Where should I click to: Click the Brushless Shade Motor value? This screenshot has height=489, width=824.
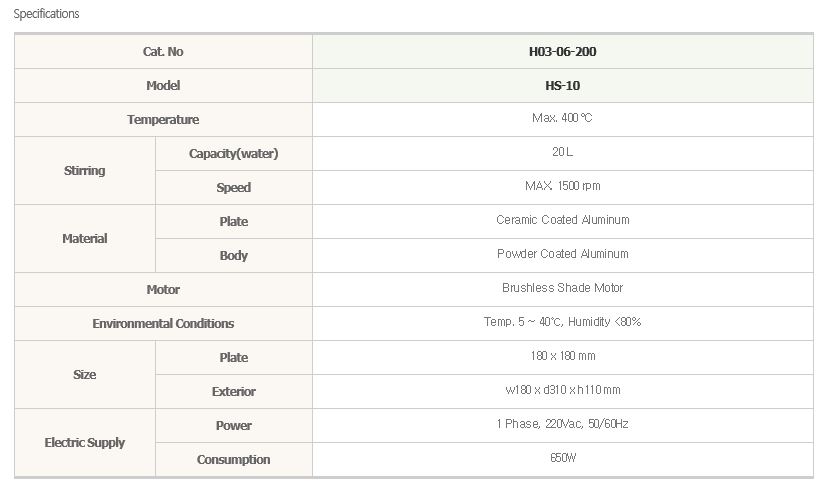[562, 288]
